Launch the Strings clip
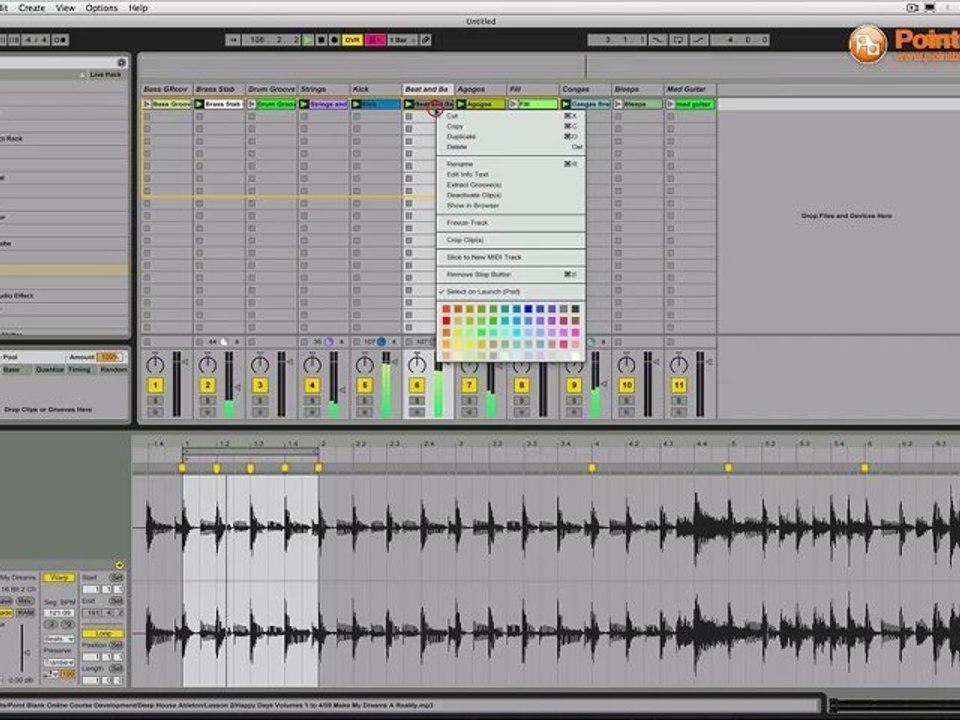Screen dimensions: 960x720 coord(304,104)
